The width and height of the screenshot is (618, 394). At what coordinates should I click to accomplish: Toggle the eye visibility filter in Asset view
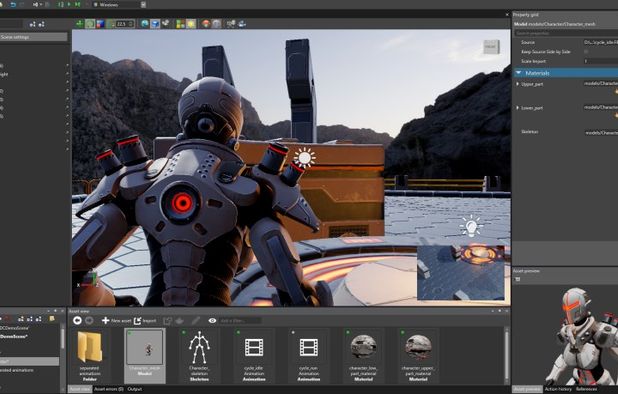(212, 321)
